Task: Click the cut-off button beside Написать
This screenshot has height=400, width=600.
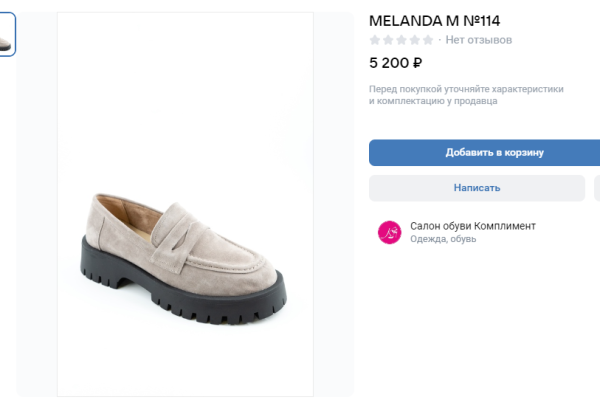Action: [x=596, y=188]
